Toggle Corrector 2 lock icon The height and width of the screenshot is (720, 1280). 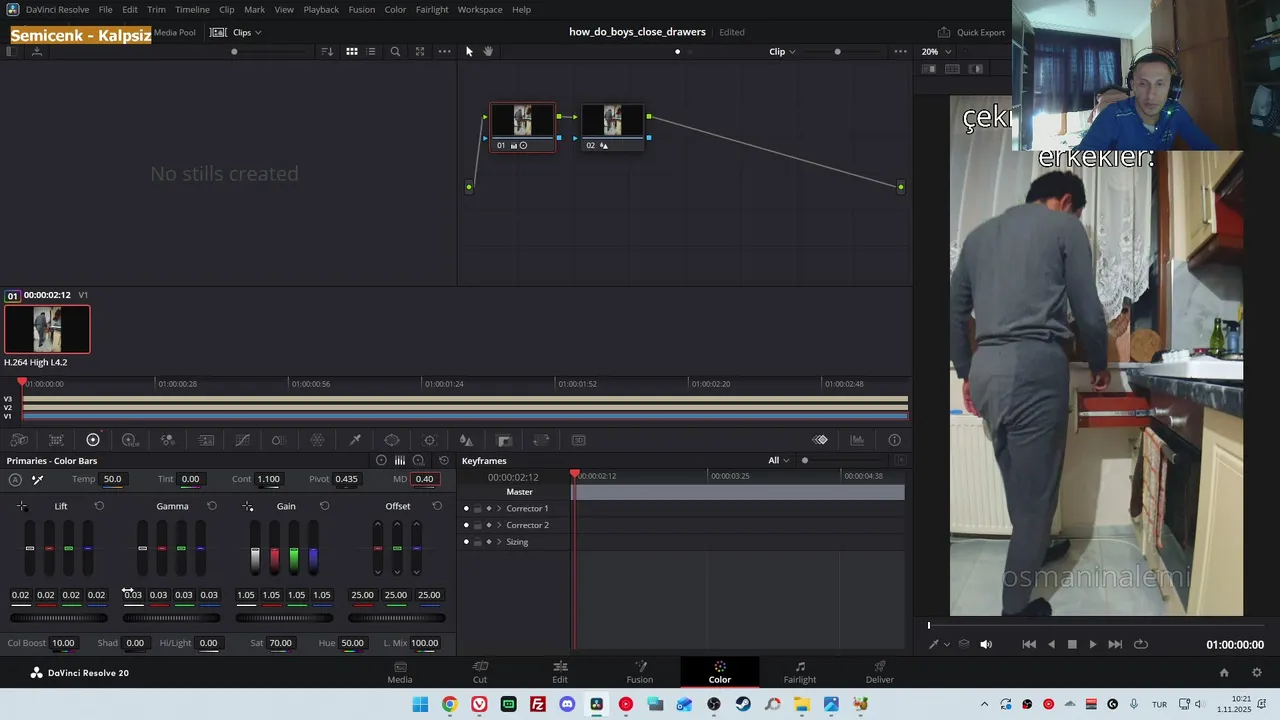click(x=477, y=525)
